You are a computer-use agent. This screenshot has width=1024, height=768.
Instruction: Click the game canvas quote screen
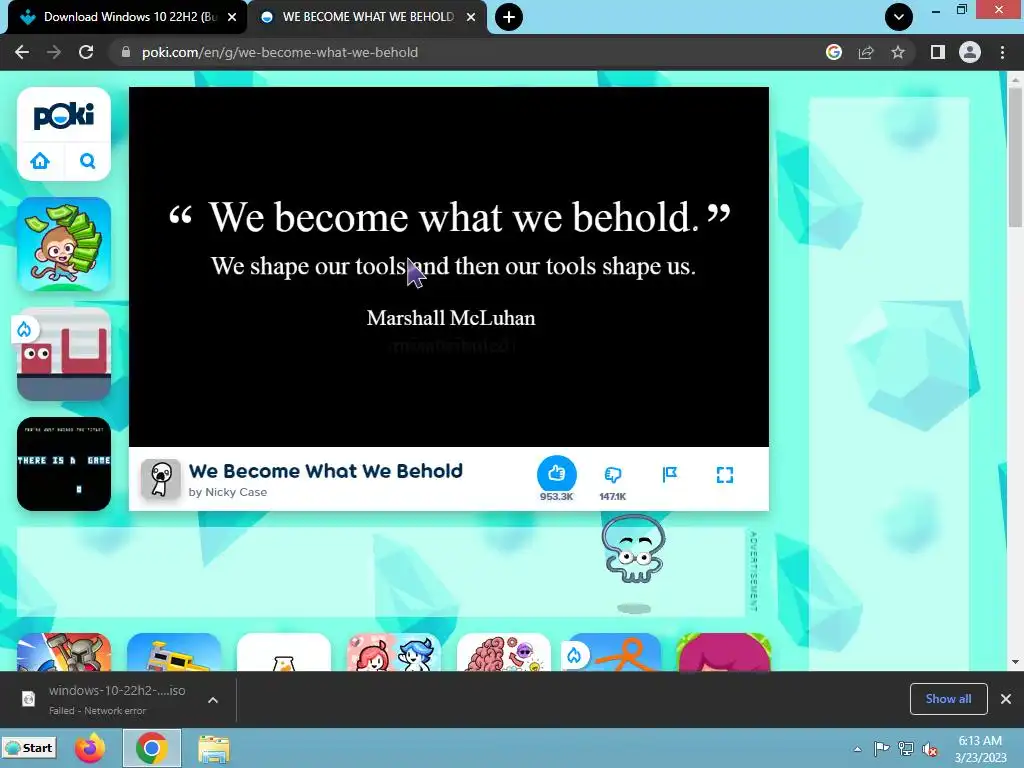tap(449, 266)
